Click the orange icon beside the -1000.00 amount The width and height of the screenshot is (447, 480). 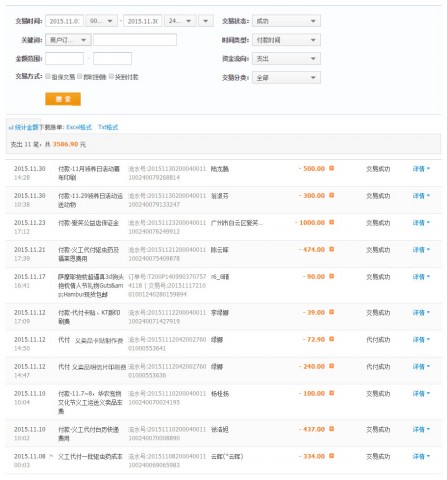click(331, 222)
